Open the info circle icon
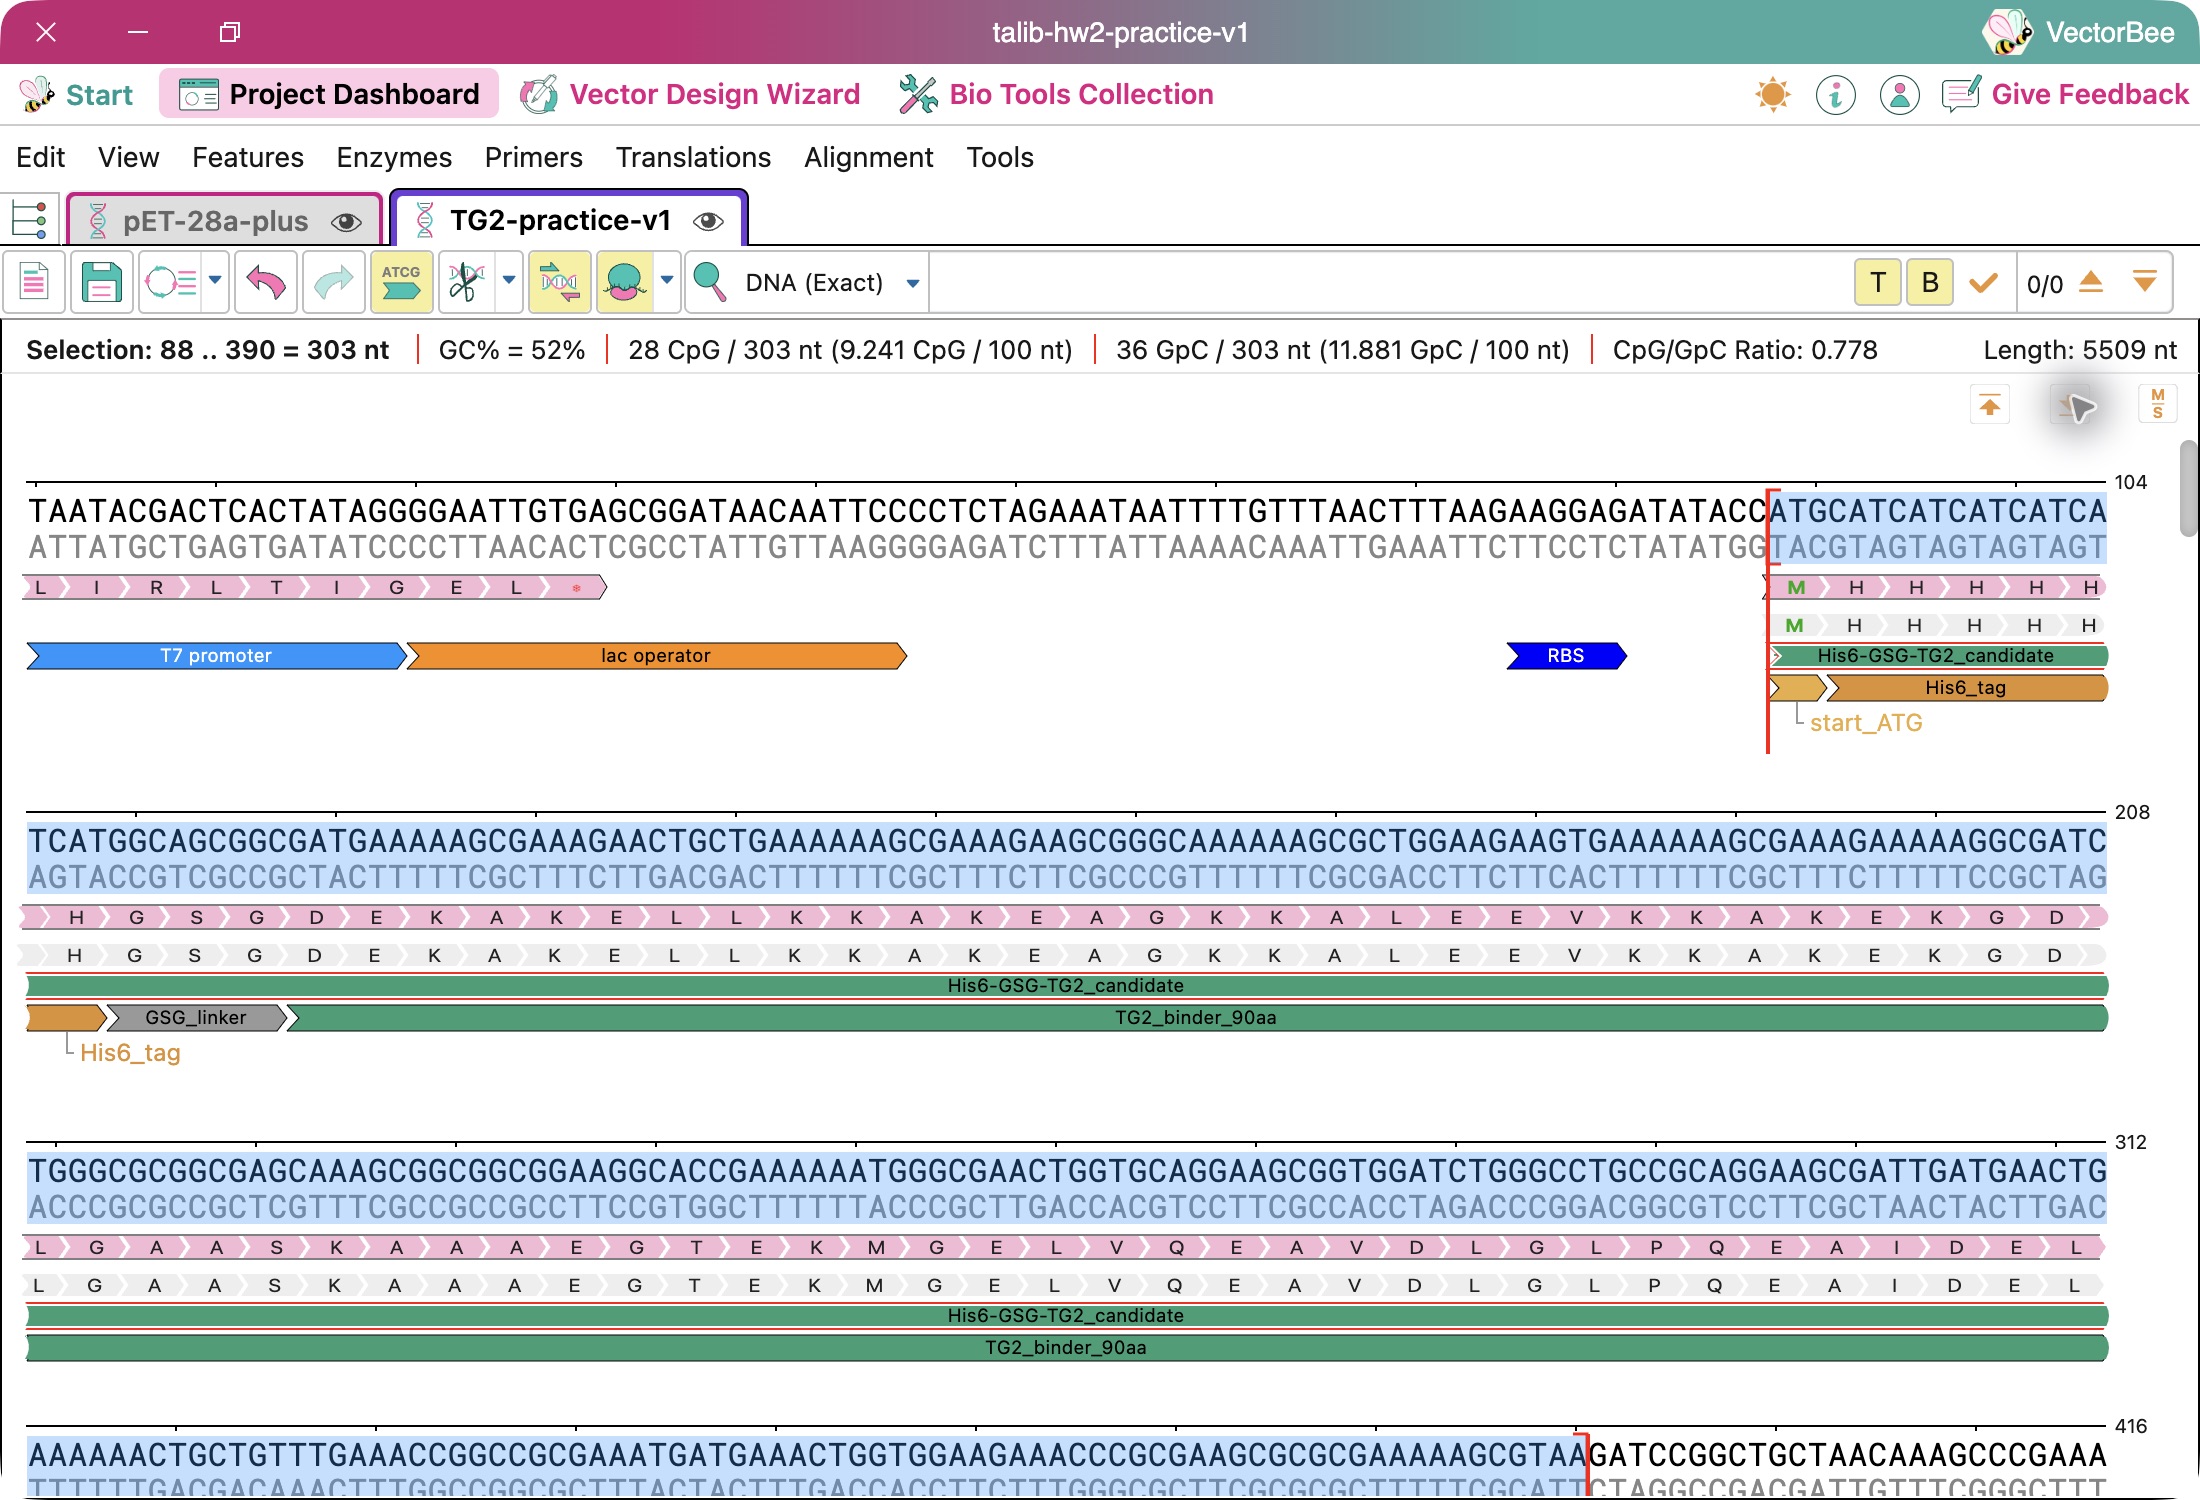The width and height of the screenshot is (2200, 1500). 1836,95
